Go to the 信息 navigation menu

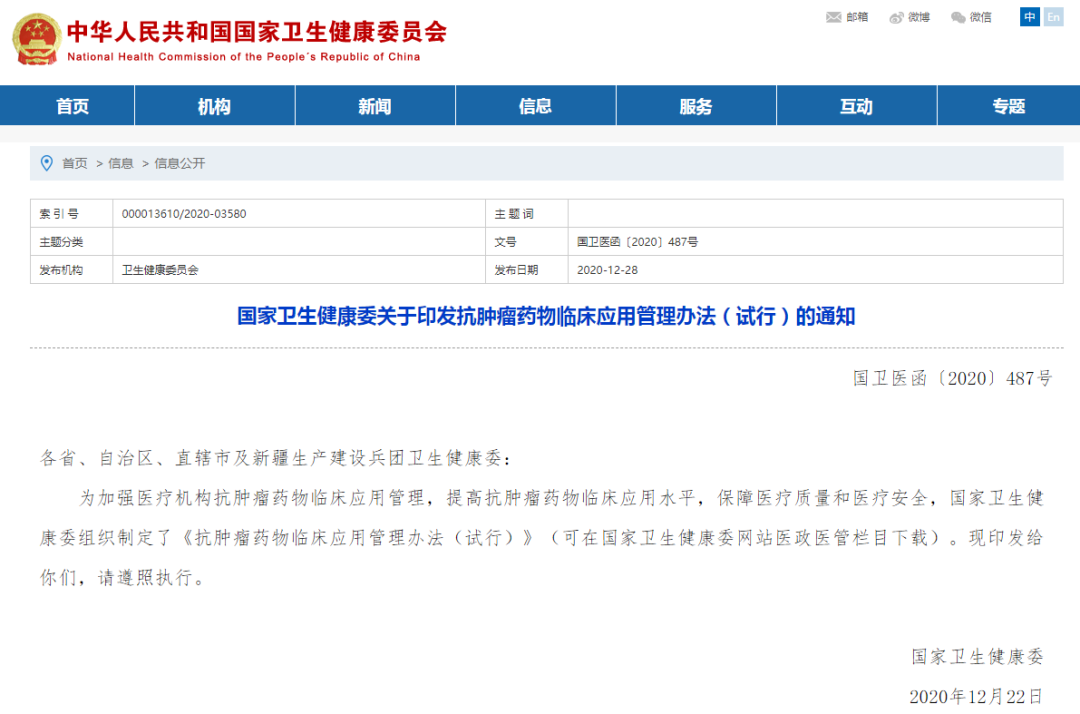point(535,106)
